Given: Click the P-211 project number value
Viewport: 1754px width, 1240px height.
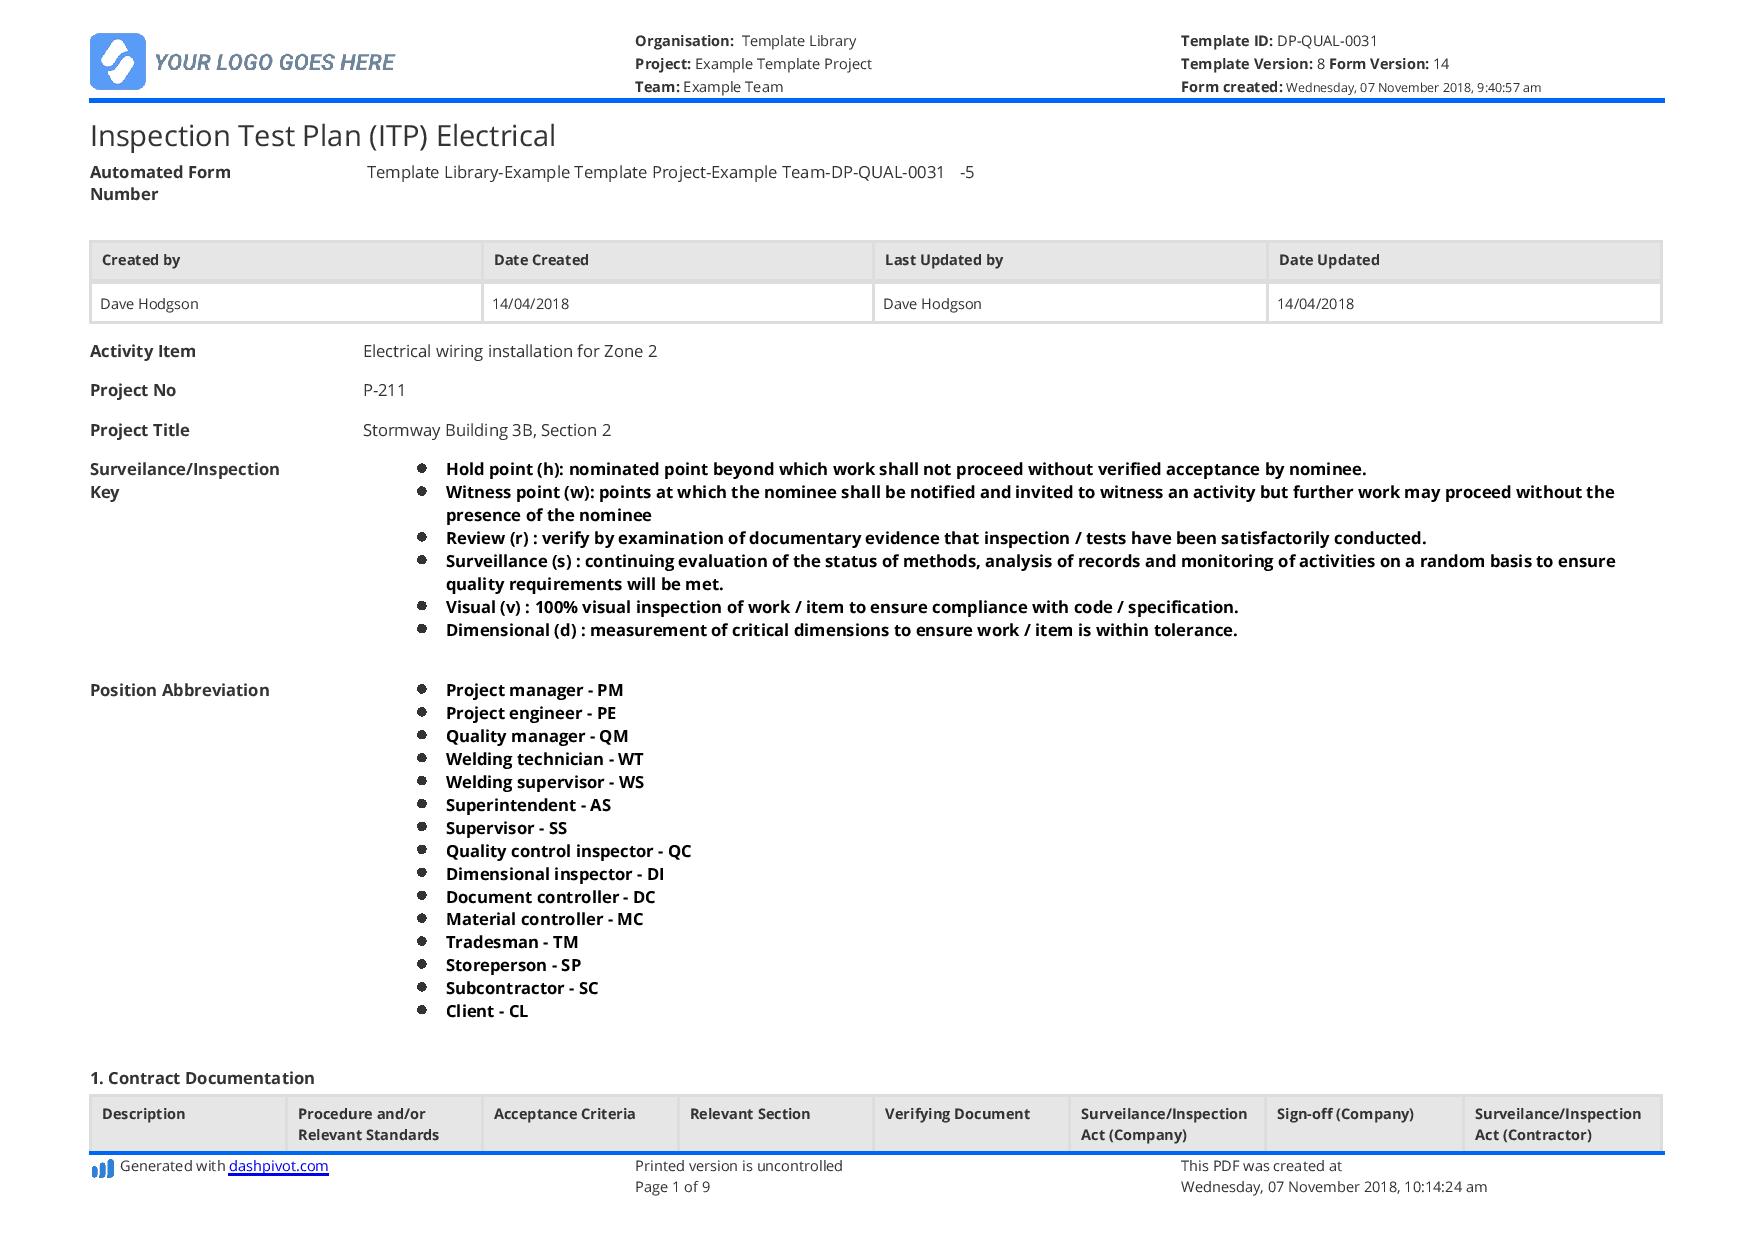Looking at the screenshot, I should 384,390.
